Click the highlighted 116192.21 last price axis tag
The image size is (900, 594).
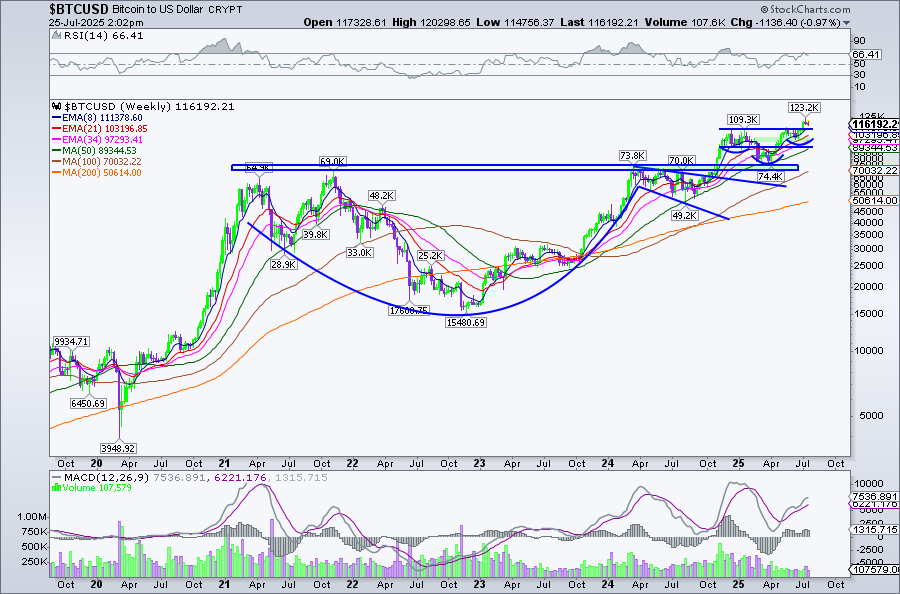click(874, 125)
